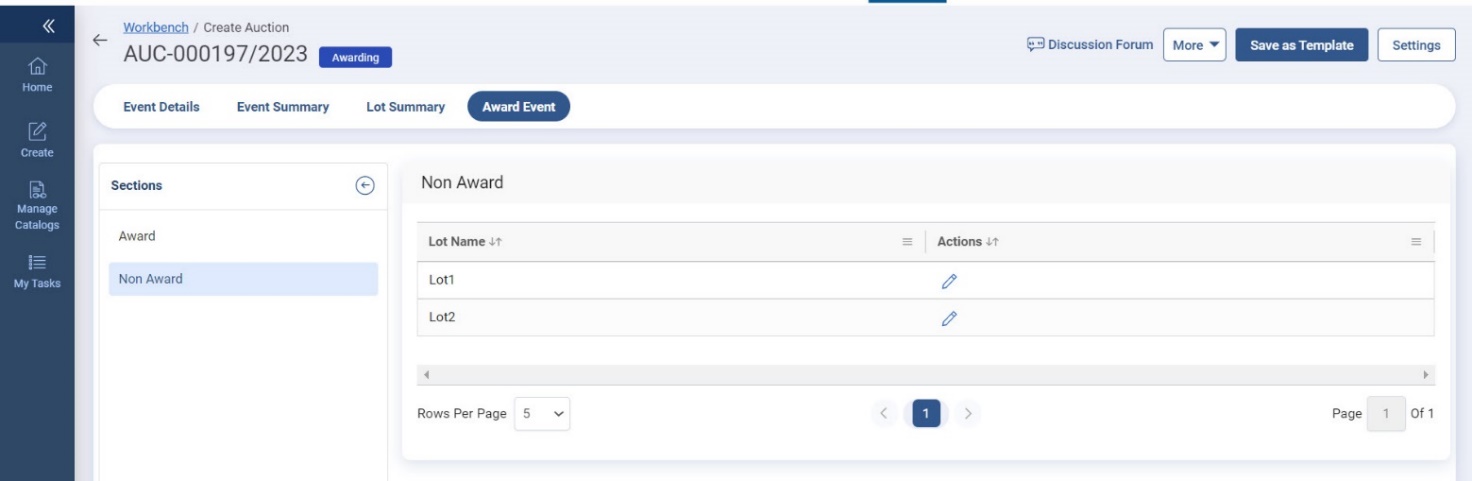Viewport: 1472px width, 481px height.
Task: Open the Discussion Forum
Action: 1090,45
